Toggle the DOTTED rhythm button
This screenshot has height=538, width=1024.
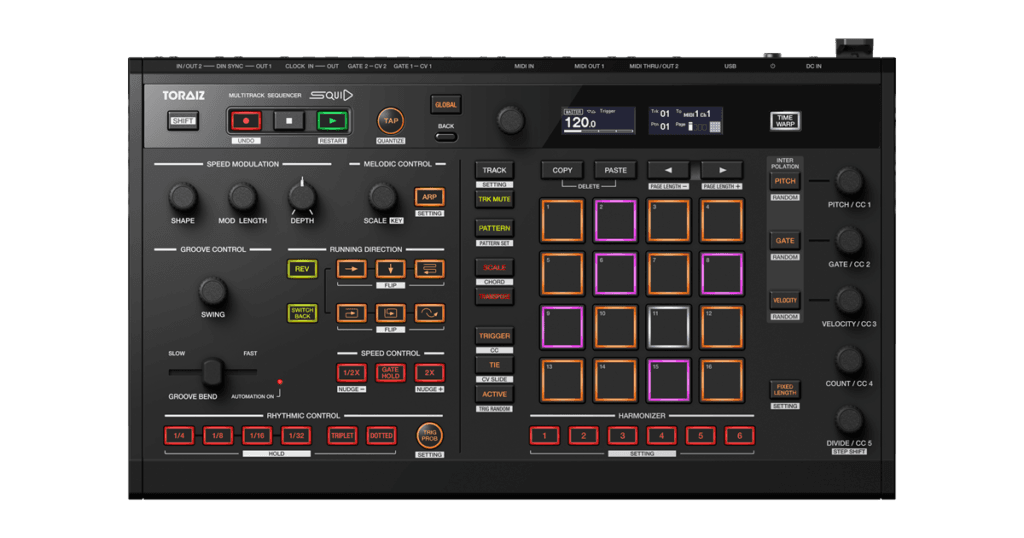(381, 435)
